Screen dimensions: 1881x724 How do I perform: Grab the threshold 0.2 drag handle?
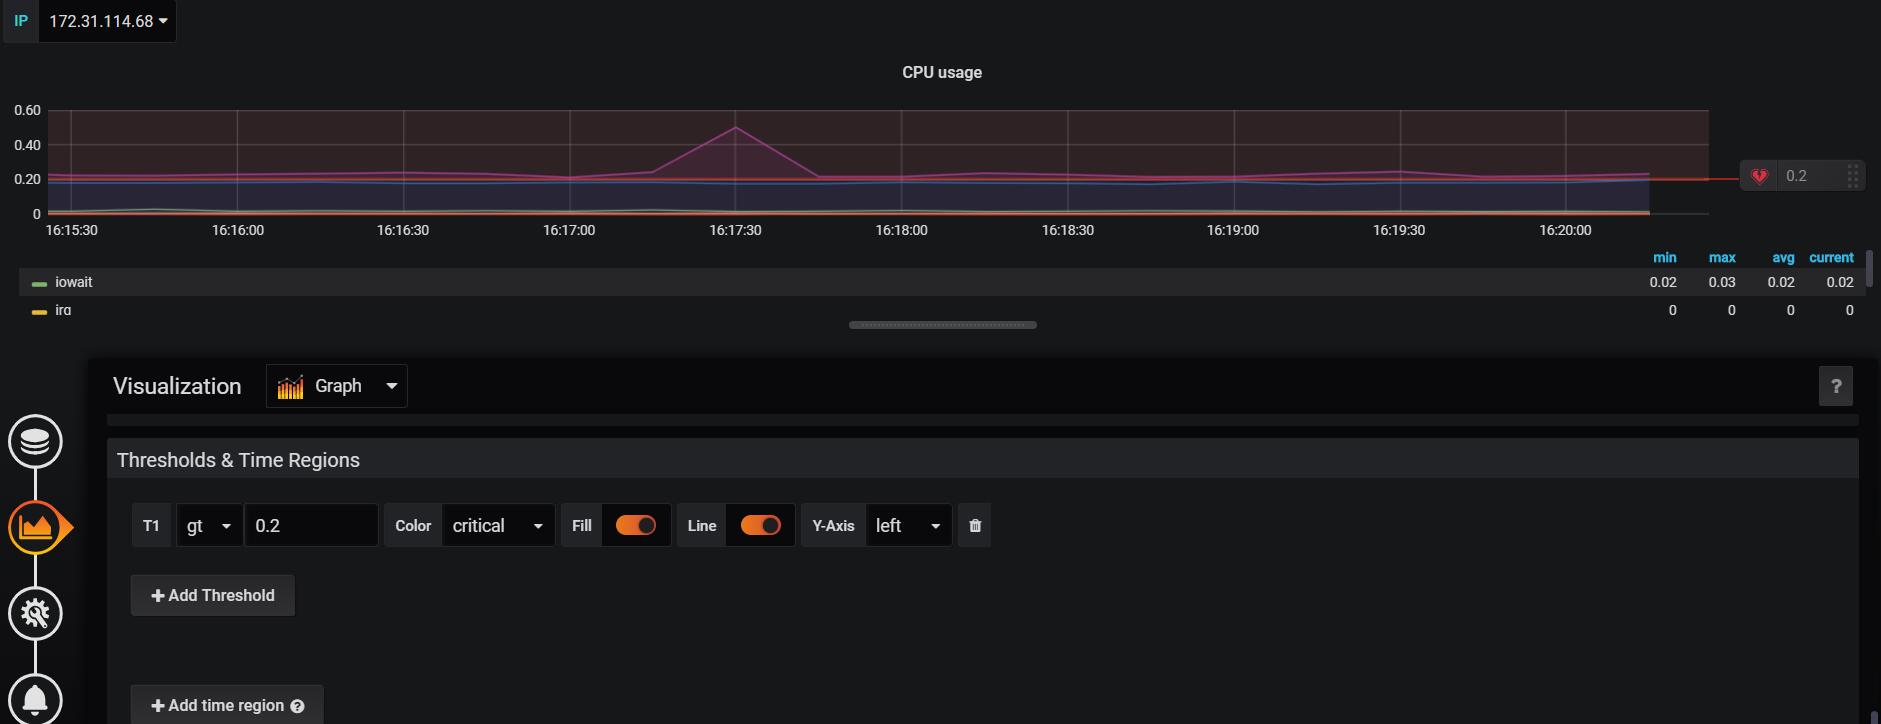(x=1852, y=176)
